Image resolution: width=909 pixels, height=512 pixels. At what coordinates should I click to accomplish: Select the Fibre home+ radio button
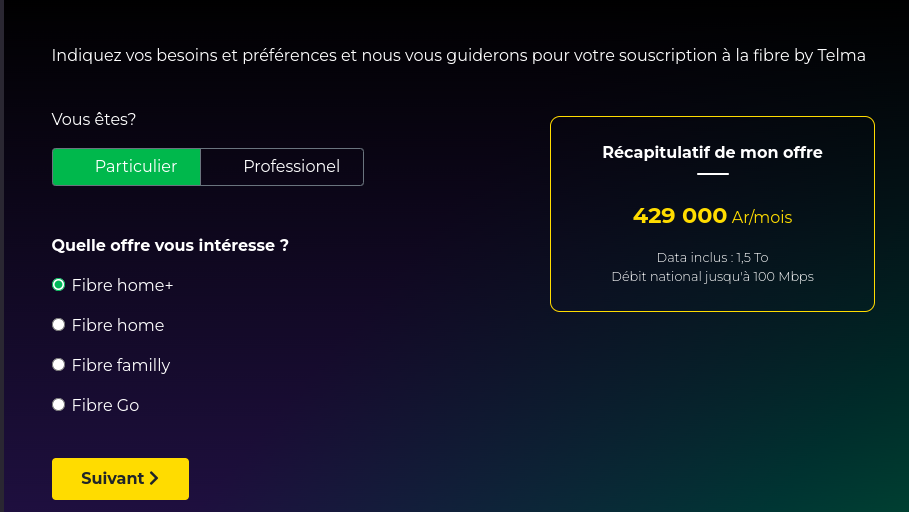click(x=58, y=285)
